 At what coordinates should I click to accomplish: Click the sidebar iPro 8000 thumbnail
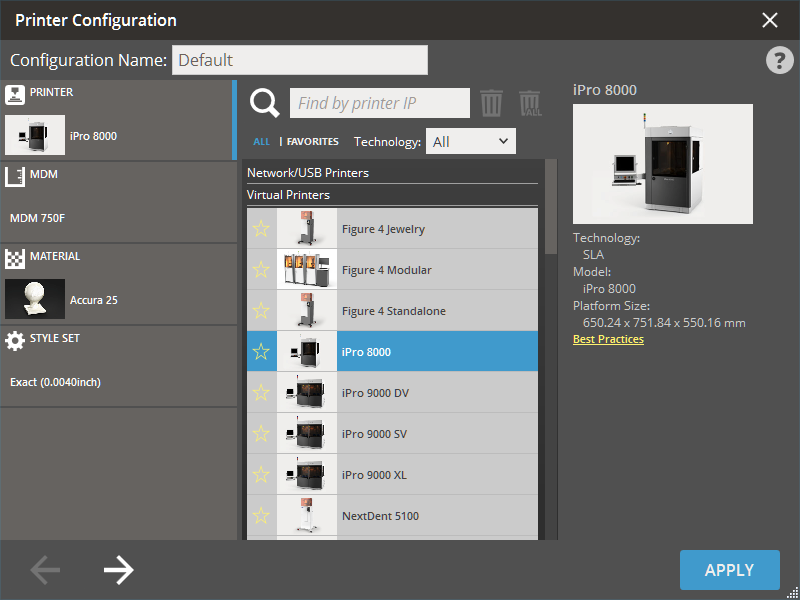pyautogui.click(x=35, y=135)
